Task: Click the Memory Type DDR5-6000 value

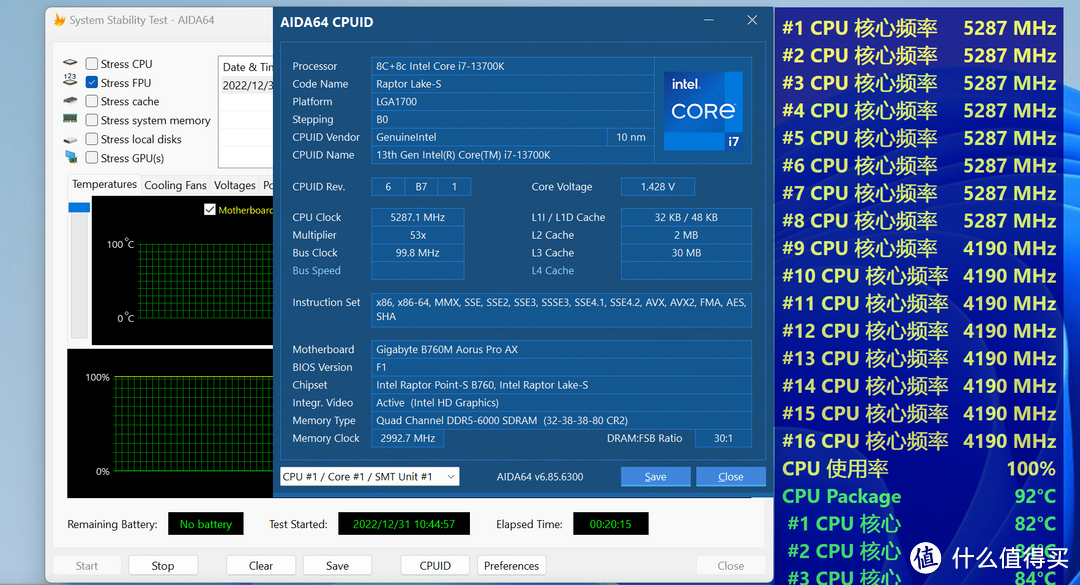Action: pyautogui.click(x=561, y=420)
